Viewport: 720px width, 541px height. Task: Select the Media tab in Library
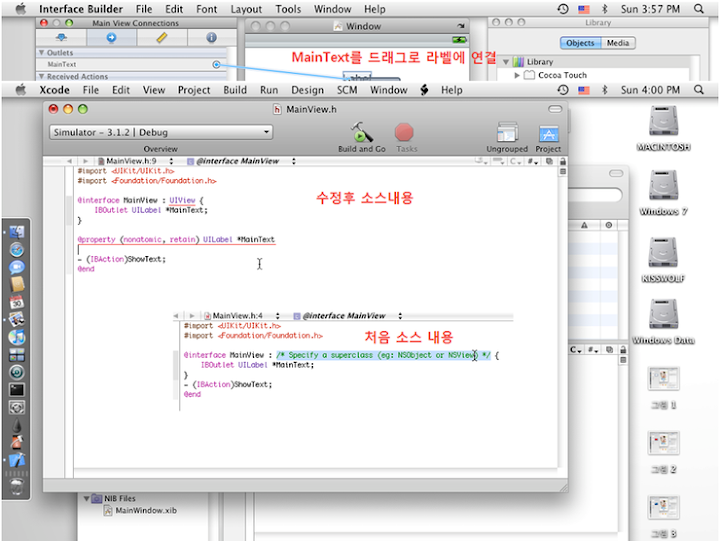[x=618, y=43]
